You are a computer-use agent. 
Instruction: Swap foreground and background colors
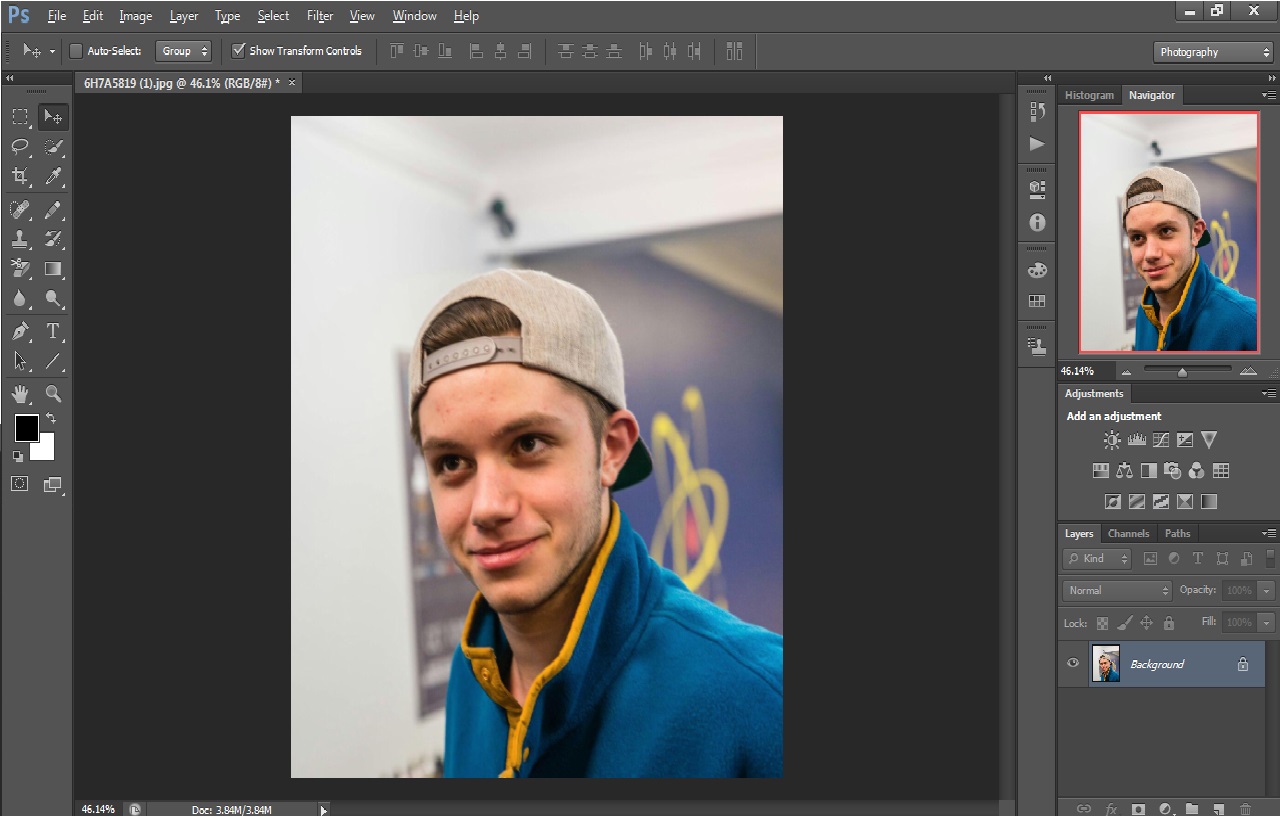pyautogui.click(x=51, y=419)
